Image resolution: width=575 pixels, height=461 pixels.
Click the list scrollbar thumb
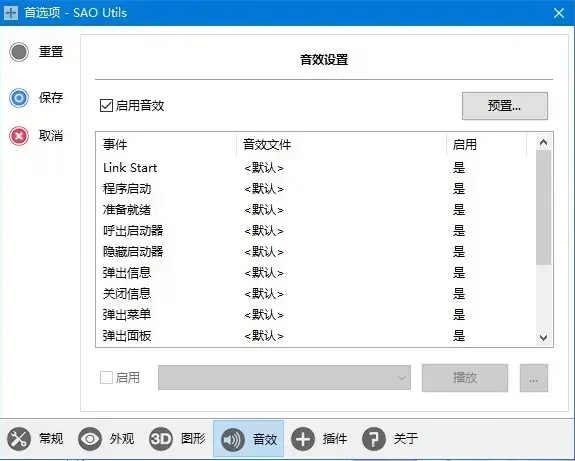point(543,207)
